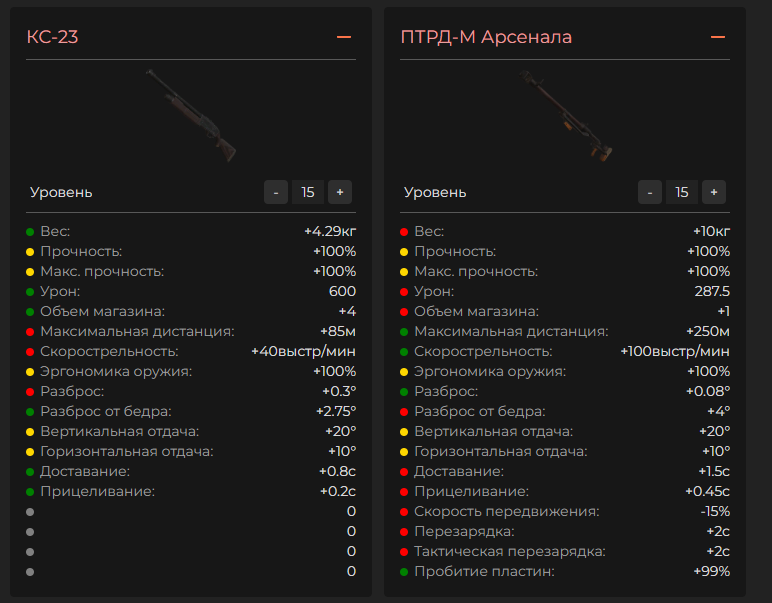Decrease level of ПТРД-М Арсенала
Image resolution: width=772 pixels, height=603 pixels.
click(x=650, y=192)
